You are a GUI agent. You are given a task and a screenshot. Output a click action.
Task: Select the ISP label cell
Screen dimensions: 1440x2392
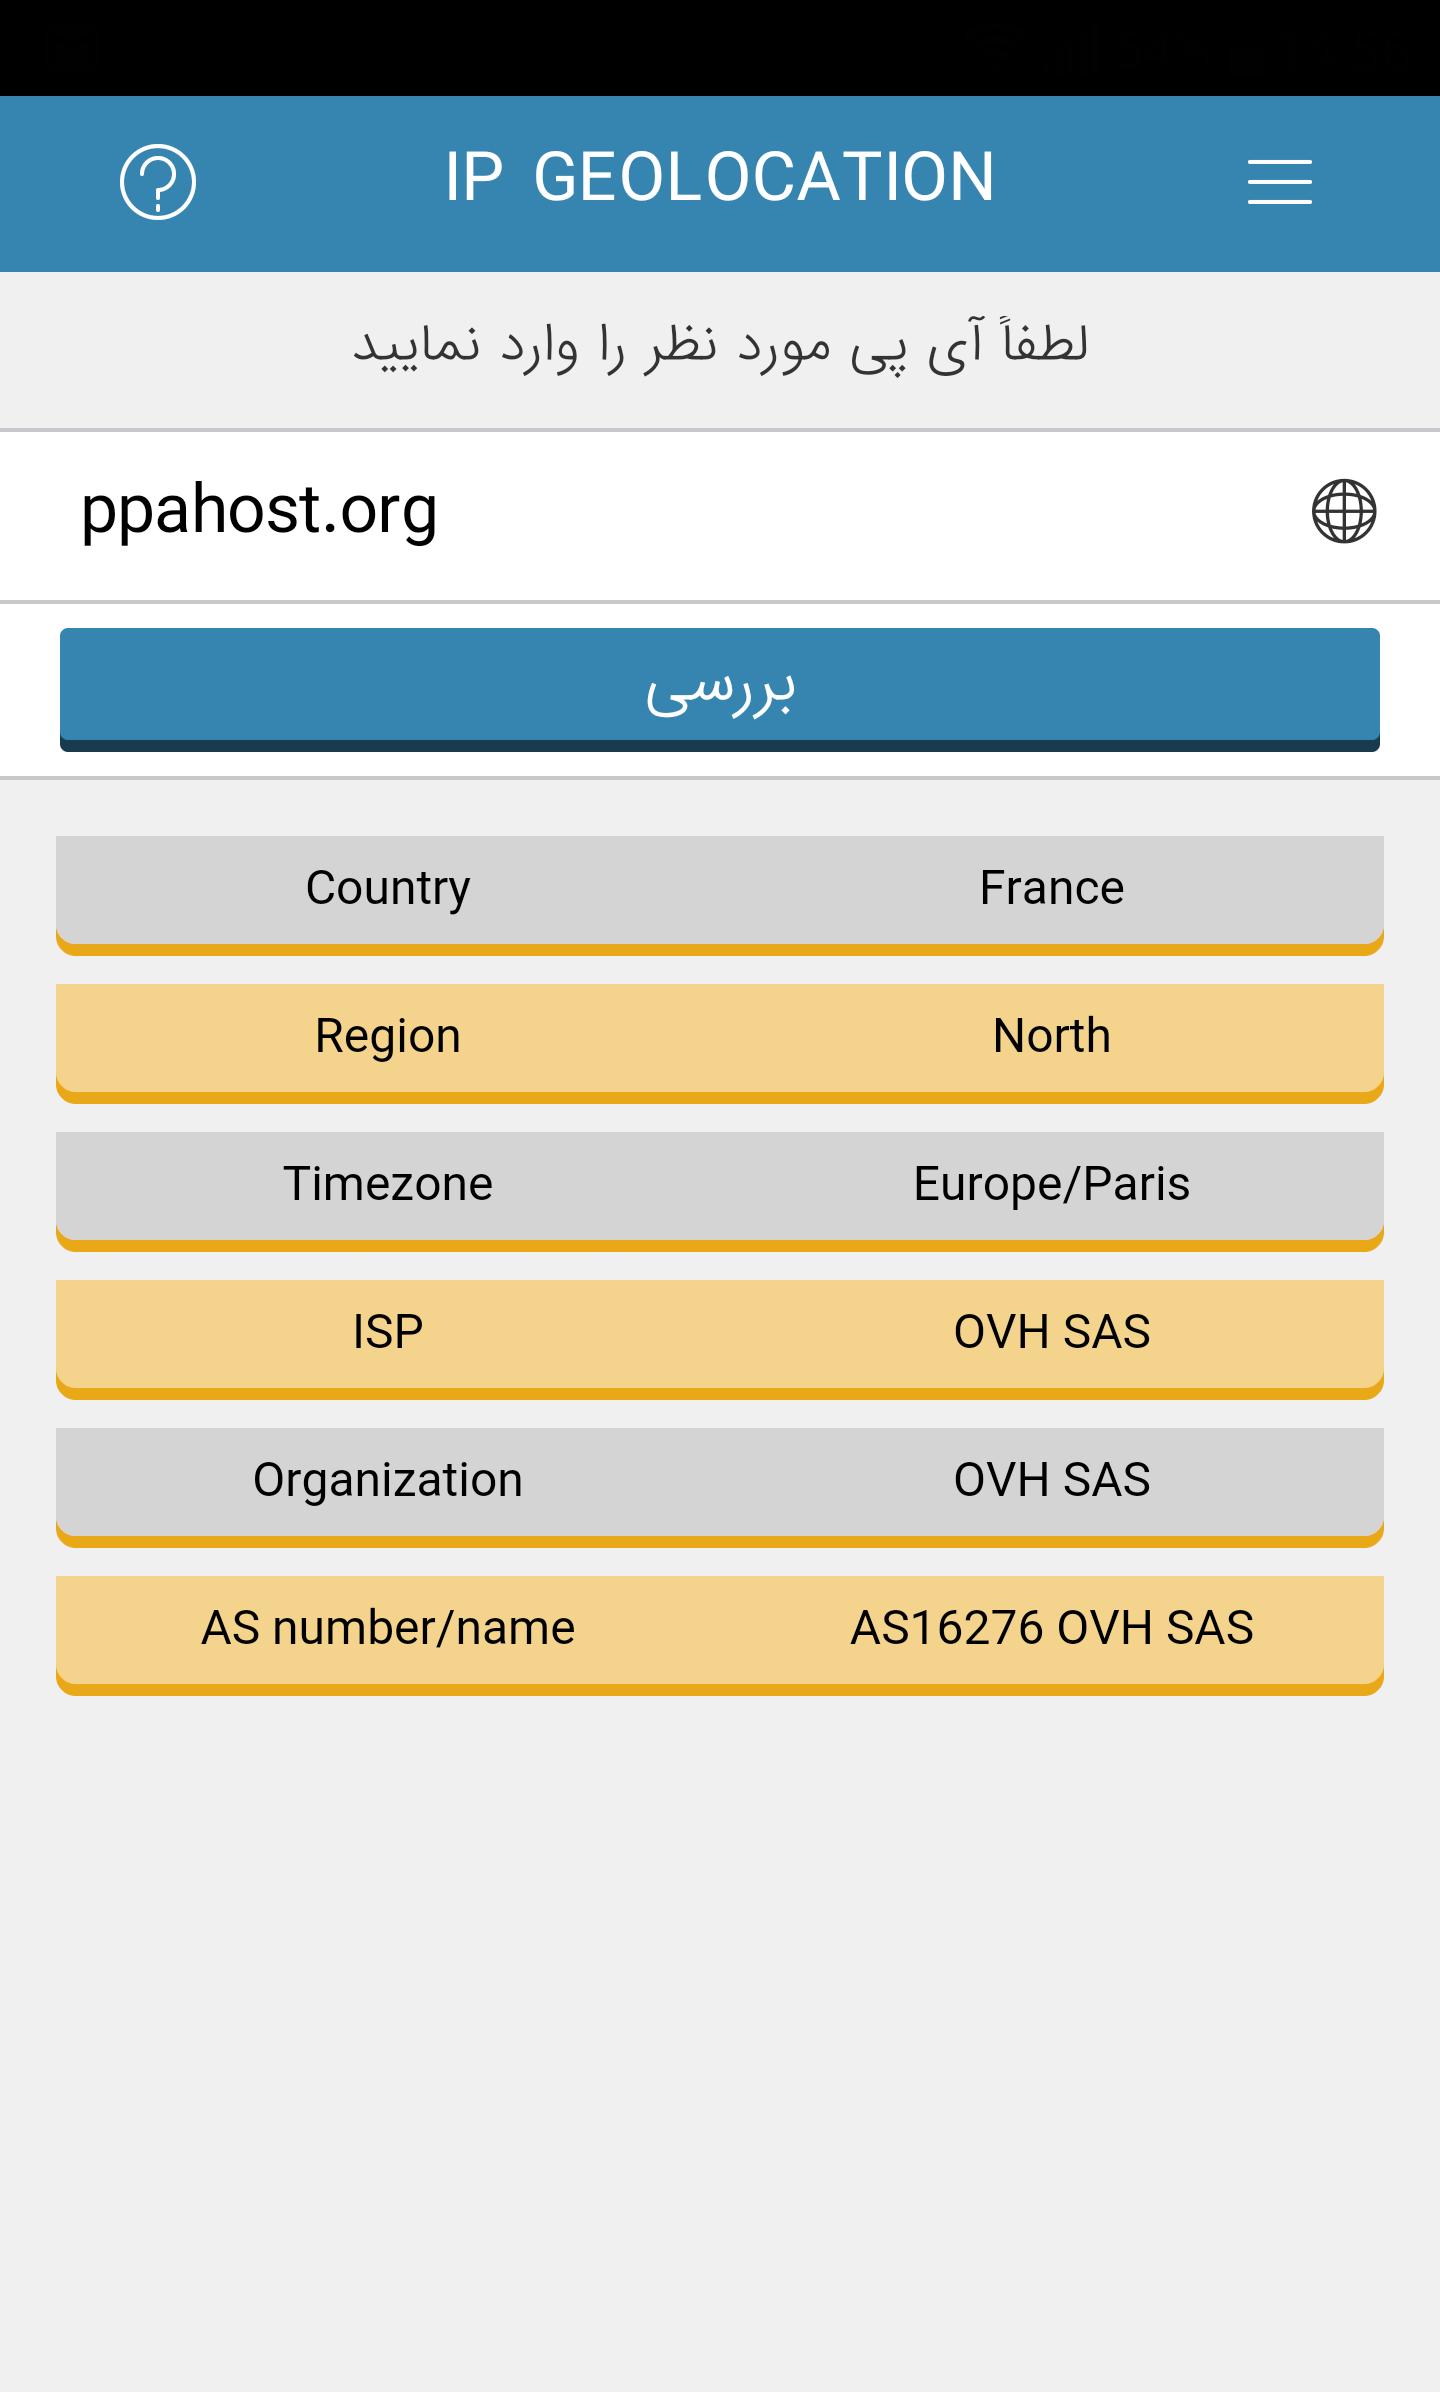[388, 1332]
